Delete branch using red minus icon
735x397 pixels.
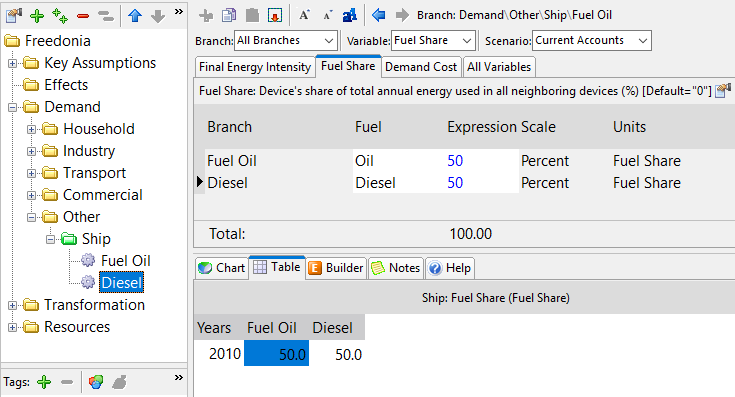tap(83, 16)
